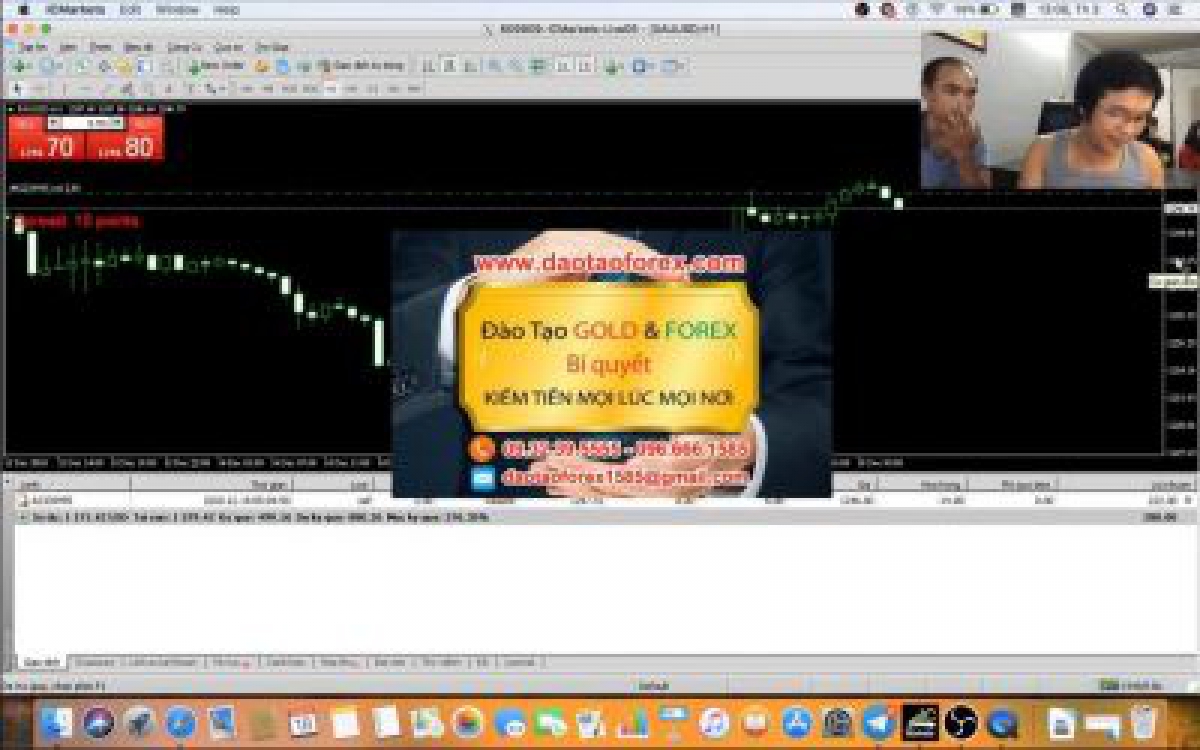Switch chart to bar chart style
Image resolution: width=1200 pixels, height=750 pixels.
pos(428,66)
